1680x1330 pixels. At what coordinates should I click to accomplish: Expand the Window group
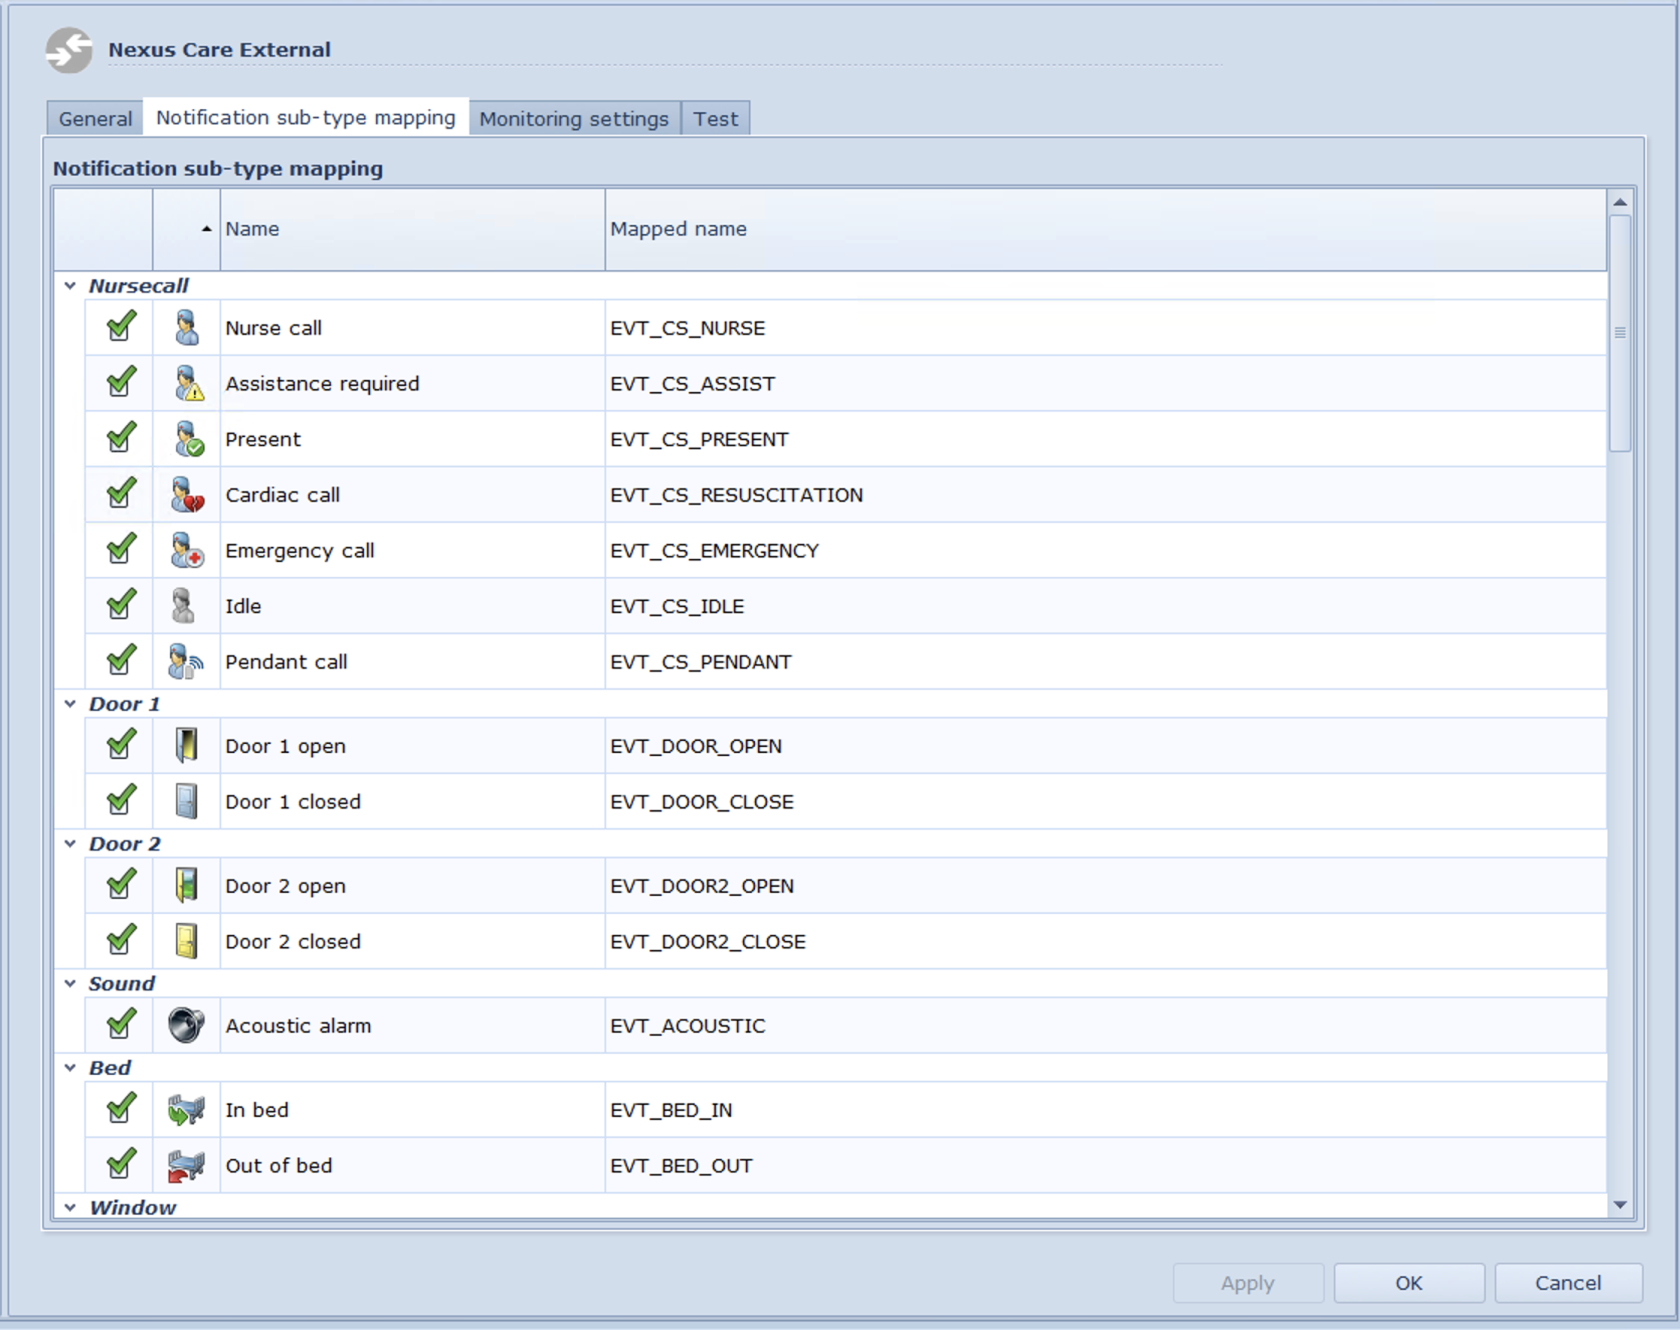click(x=69, y=1207)
